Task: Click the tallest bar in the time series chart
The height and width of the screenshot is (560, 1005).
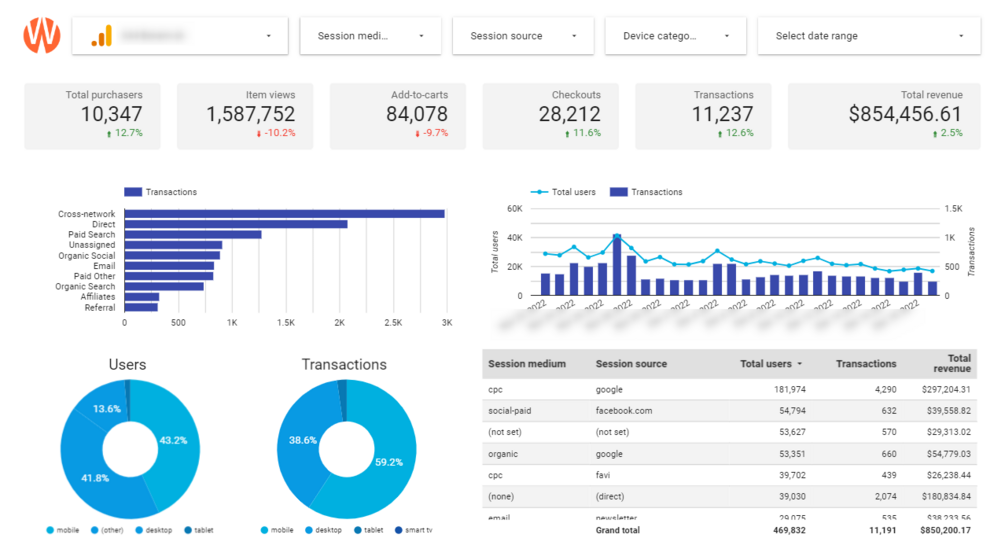Action: [617, 265]
